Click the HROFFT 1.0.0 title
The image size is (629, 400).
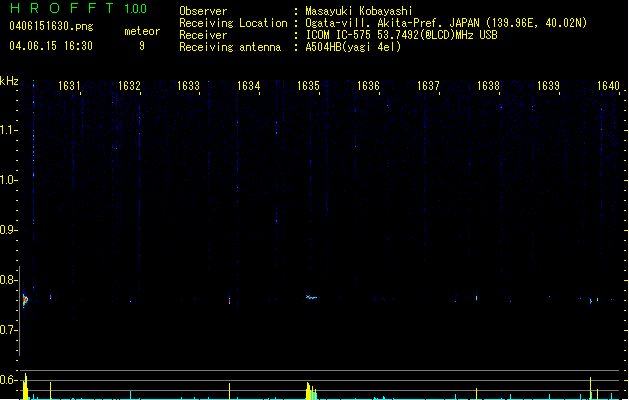pos(78,8)
